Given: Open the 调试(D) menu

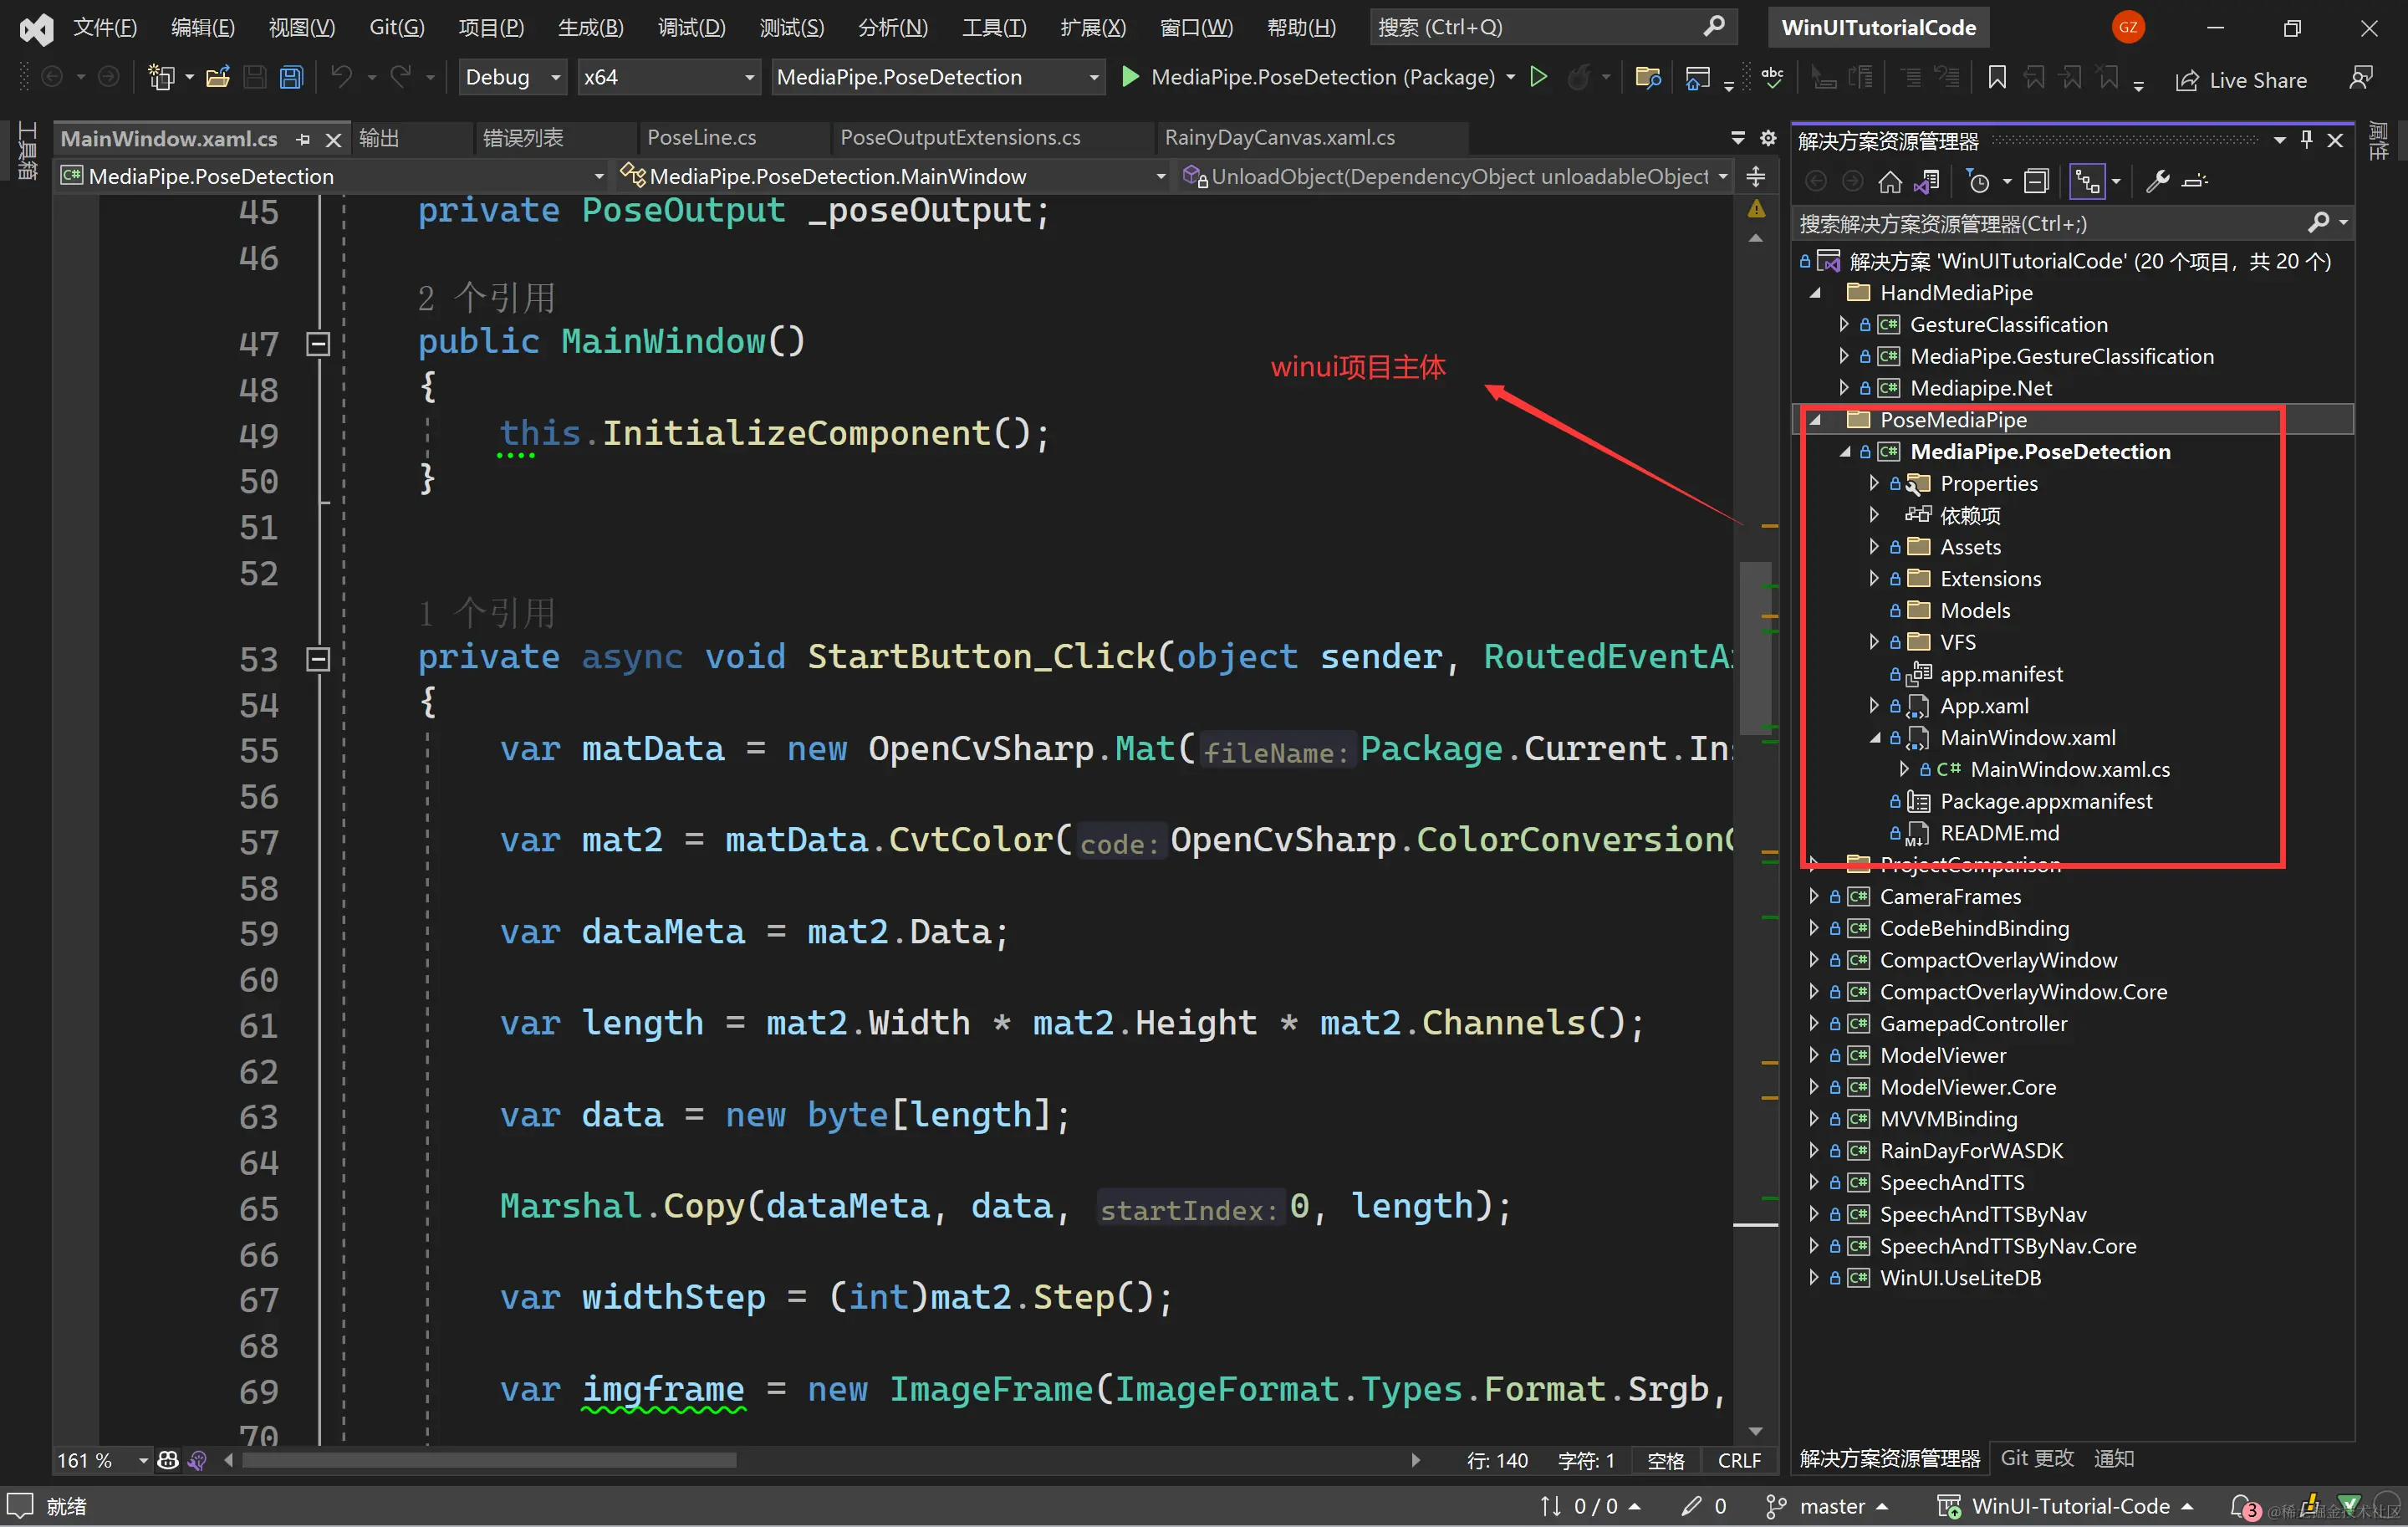Looking at the screenshot, I should pyautogui.click(x=691, y=27).
